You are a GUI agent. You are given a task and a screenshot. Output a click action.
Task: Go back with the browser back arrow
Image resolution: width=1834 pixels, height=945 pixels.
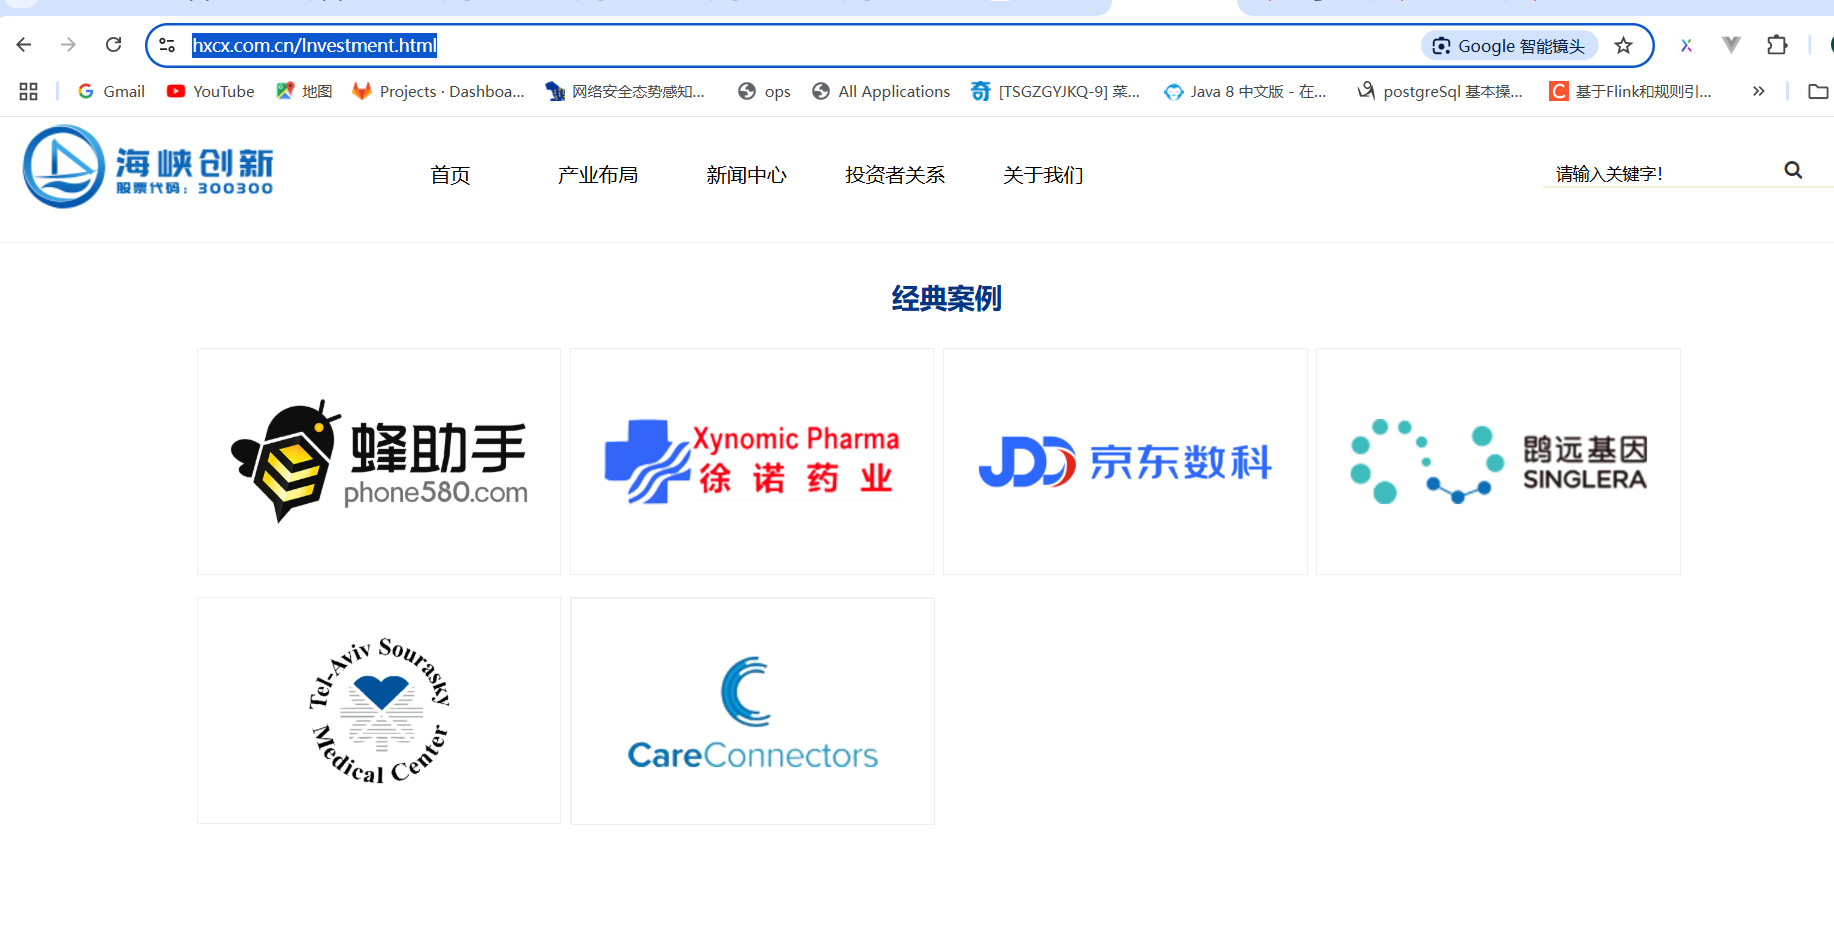coord(24,45)
